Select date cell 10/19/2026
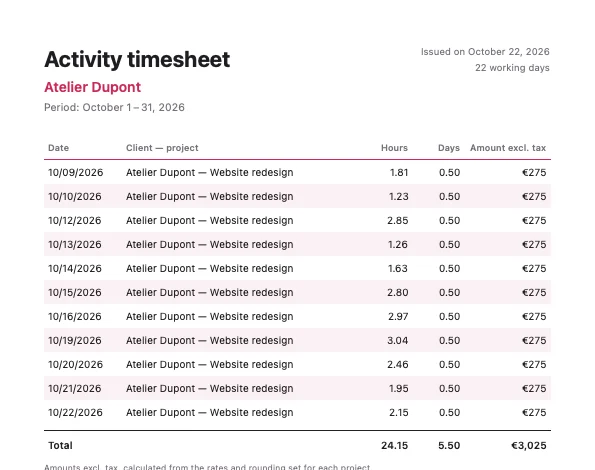595x470 pixels. coord(75,340)
